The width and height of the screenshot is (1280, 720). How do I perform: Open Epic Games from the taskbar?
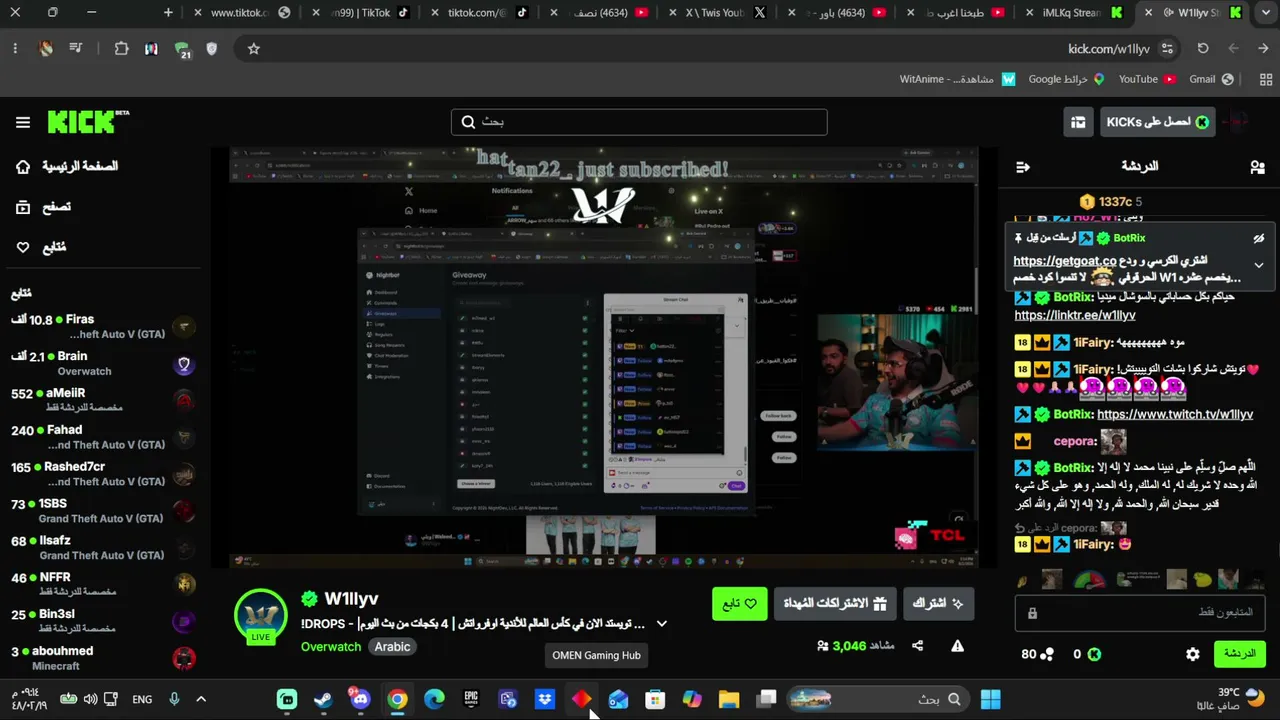point(471,699)
